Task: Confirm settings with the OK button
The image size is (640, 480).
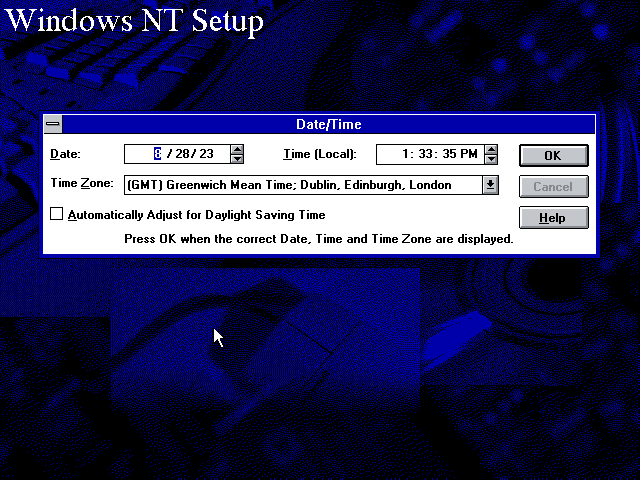Action: click(553, 156)
